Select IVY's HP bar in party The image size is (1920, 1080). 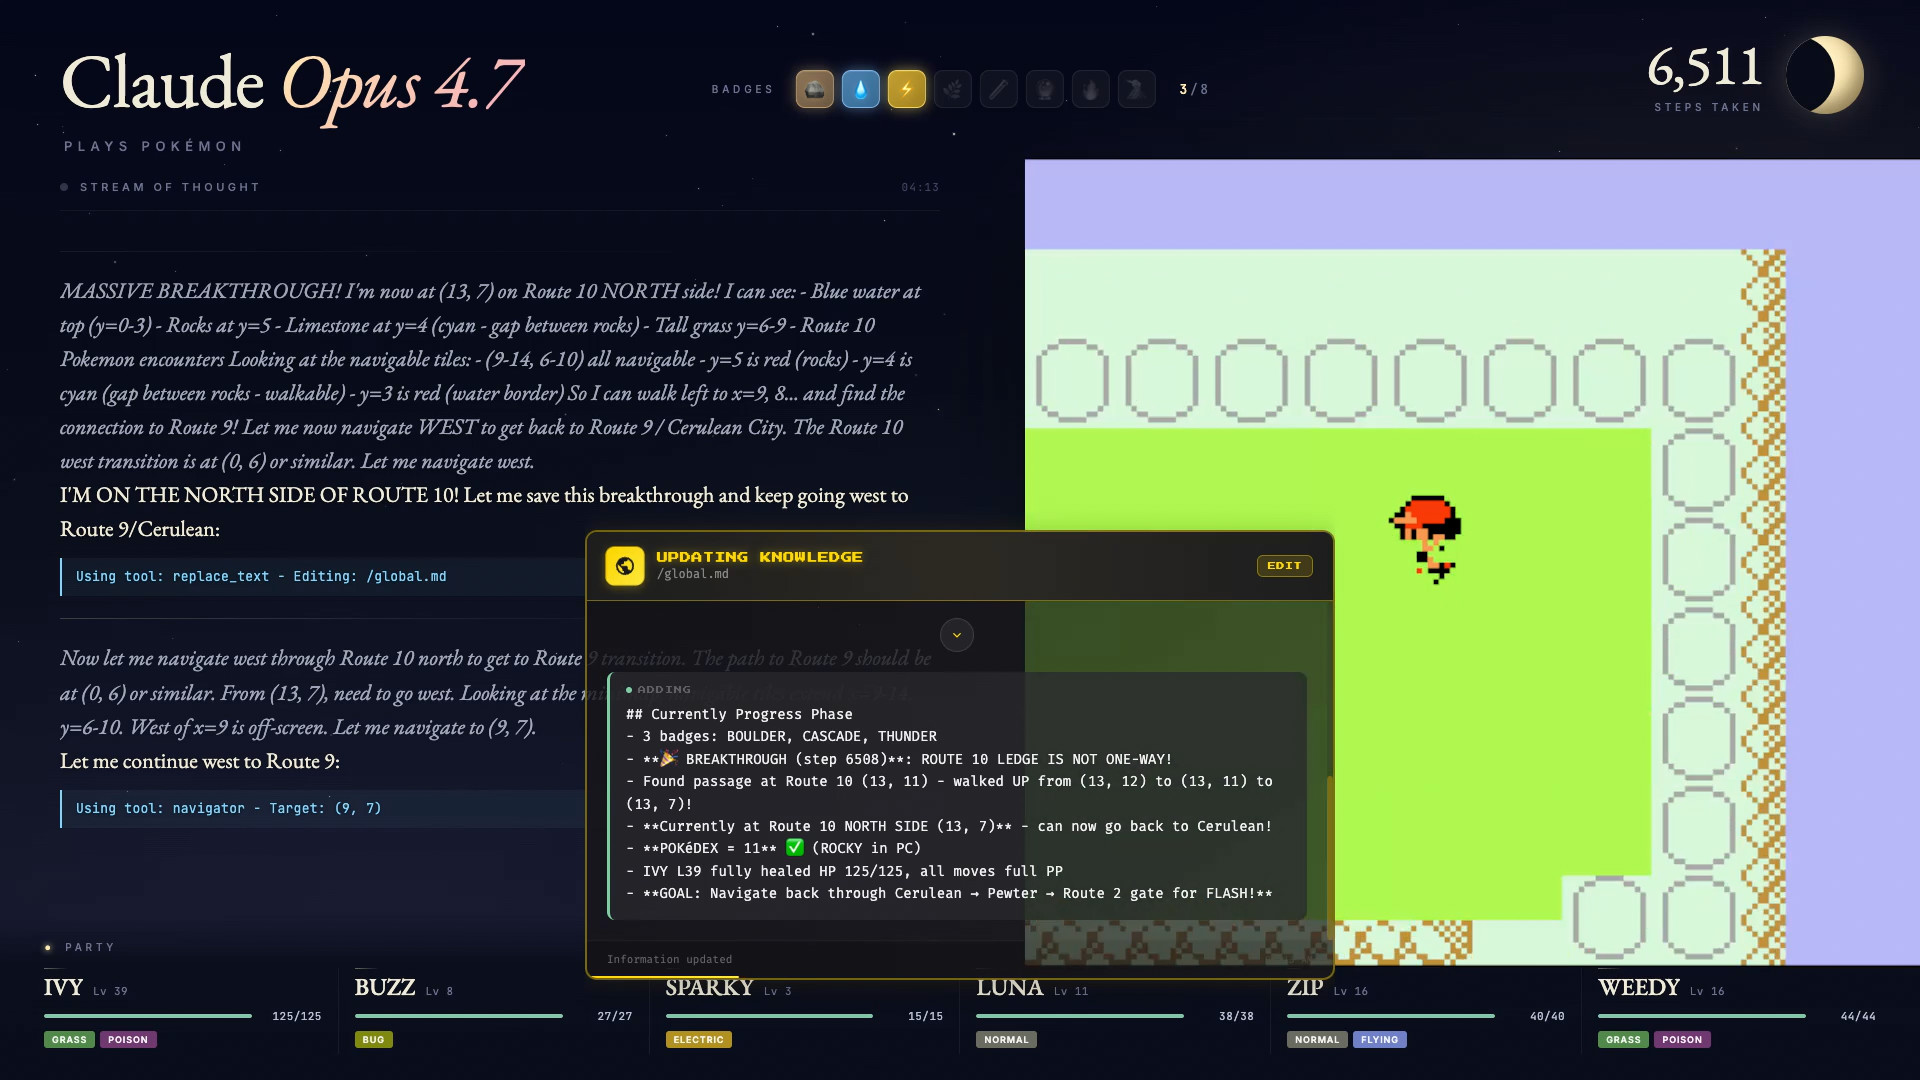148,1016
